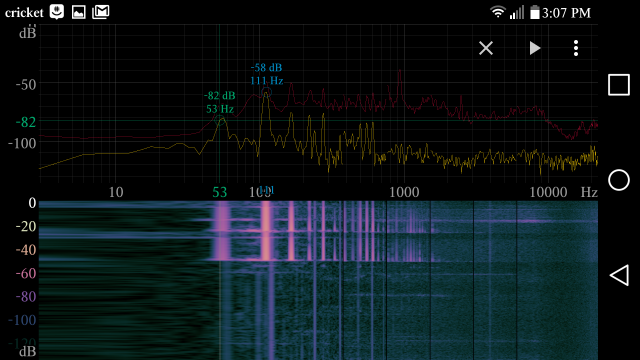Tap the green -82 level axis label
The image size is (640, 360).
coord(26,122)
